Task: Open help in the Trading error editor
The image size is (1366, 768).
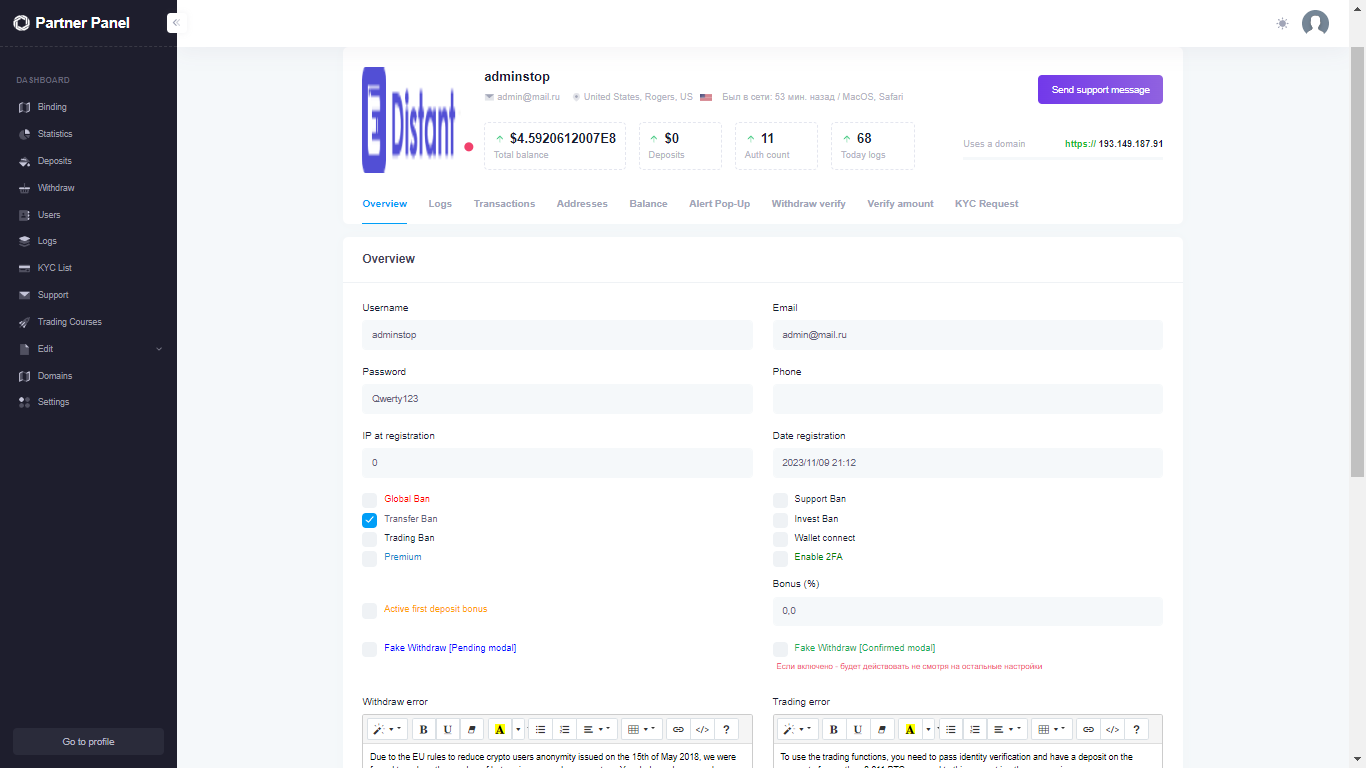Action: 1136,729
